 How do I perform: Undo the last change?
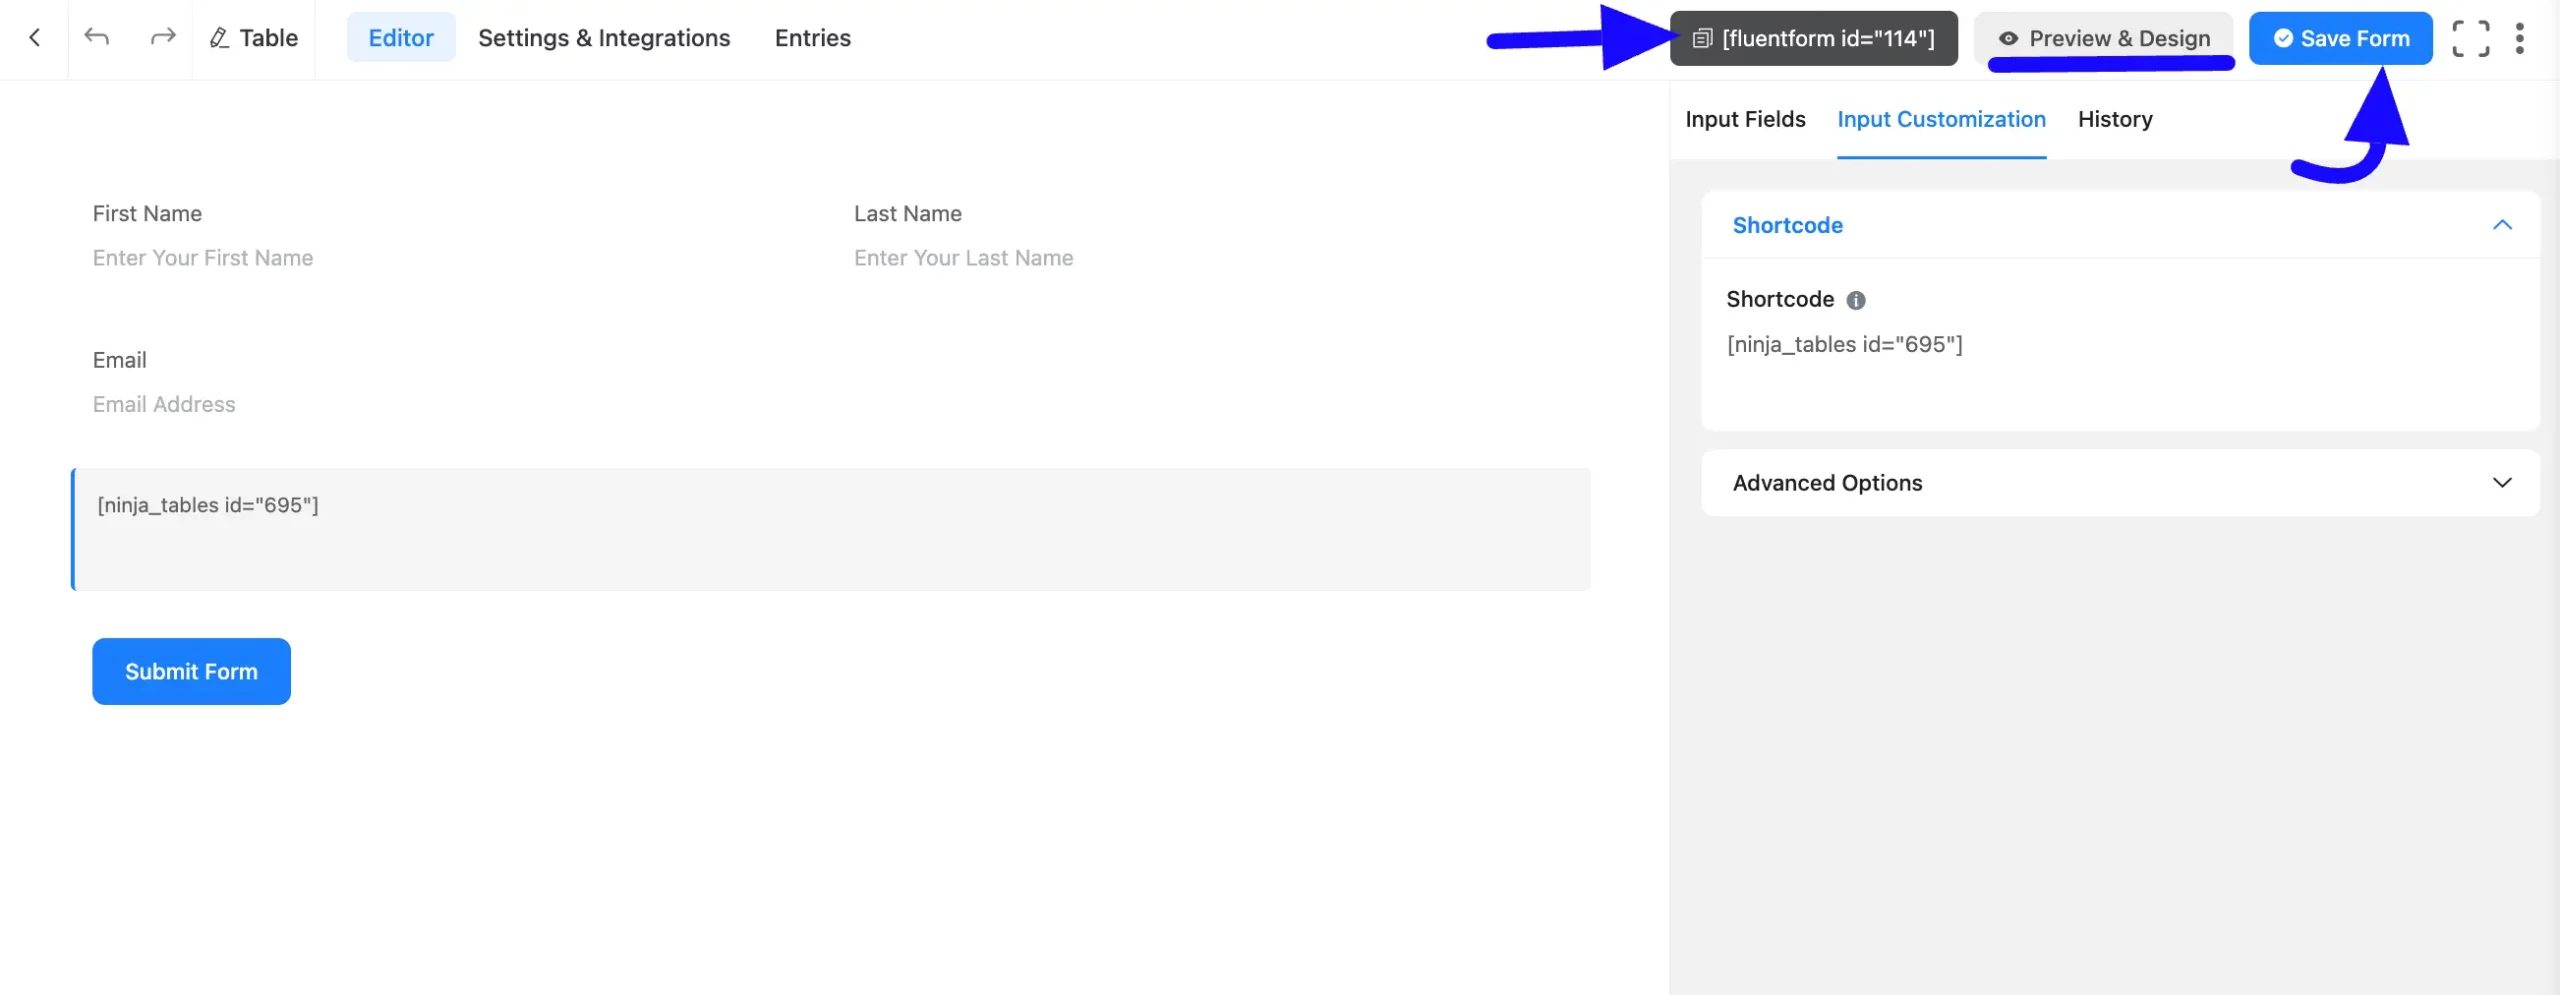pyautogui.click(x=96, y=38)
